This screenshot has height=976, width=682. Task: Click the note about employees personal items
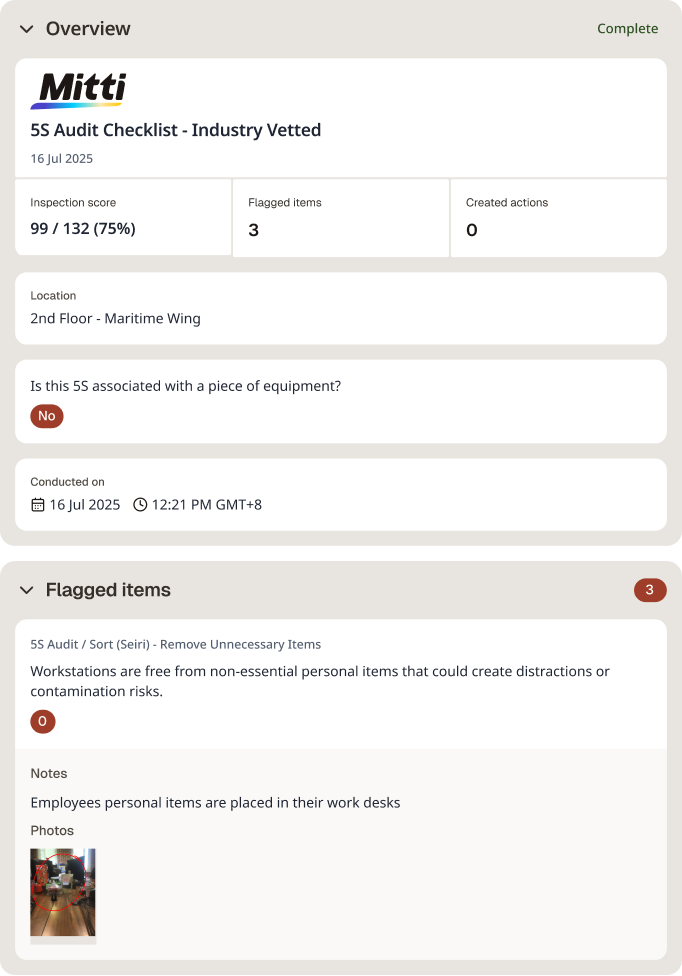(215, 803)
